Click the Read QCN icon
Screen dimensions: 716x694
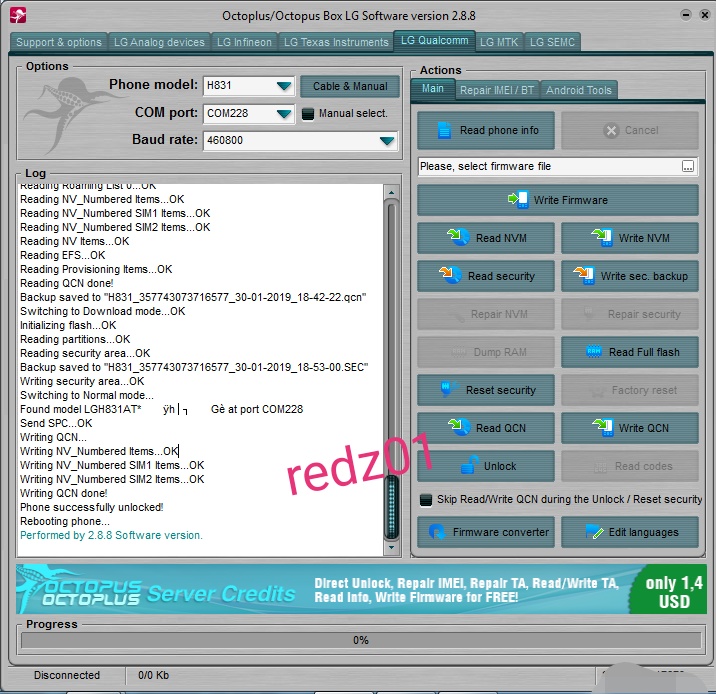(458, 427)
